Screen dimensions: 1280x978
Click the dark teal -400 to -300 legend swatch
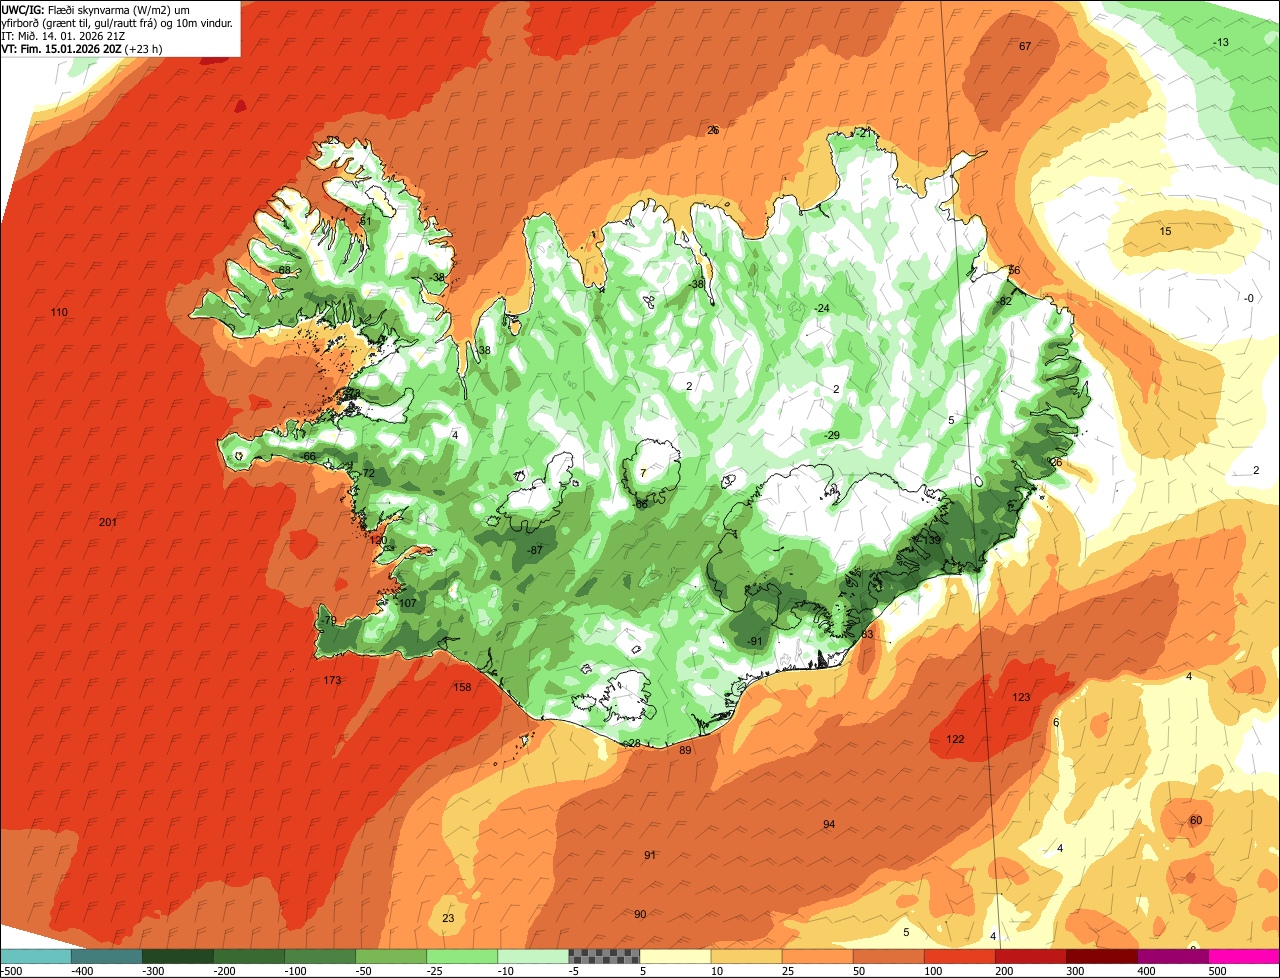click(106, 956)
